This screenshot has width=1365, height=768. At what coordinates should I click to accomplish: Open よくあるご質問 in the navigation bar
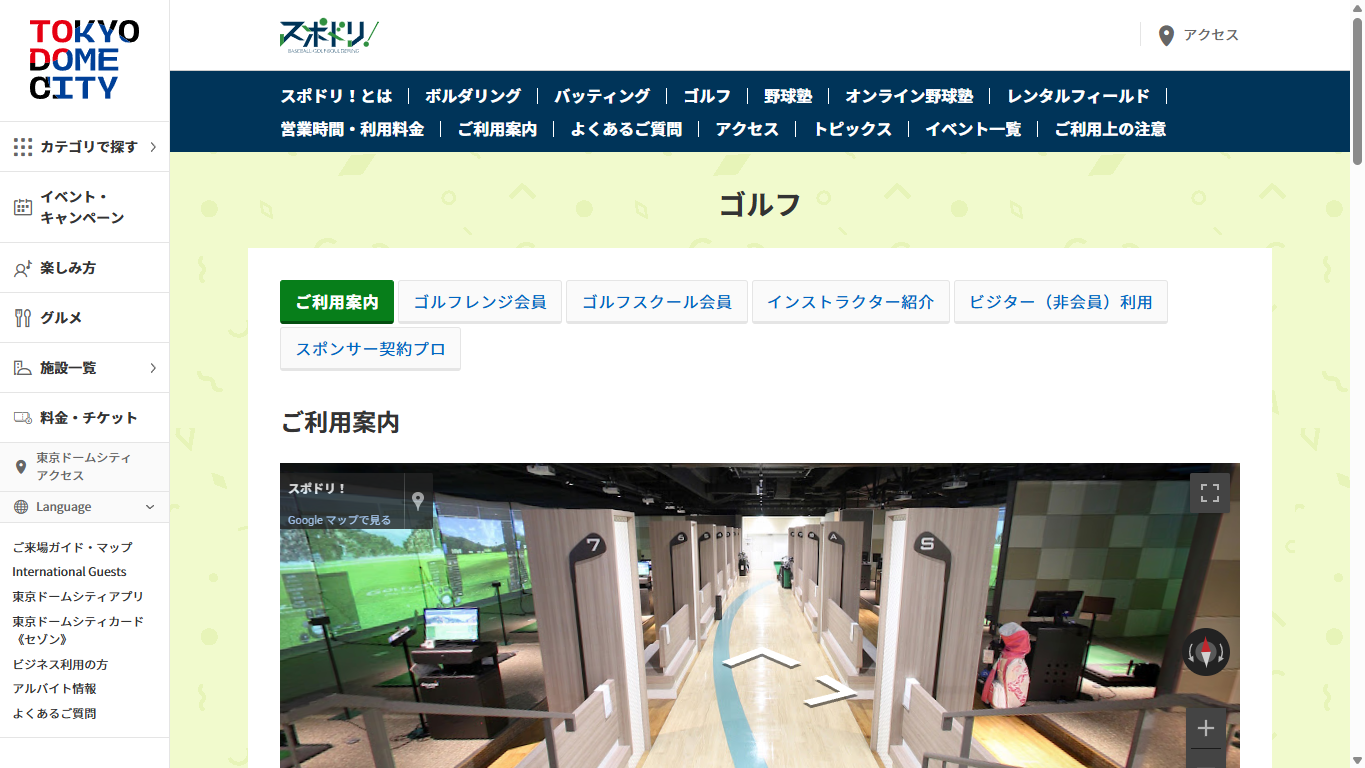[626, 129]
